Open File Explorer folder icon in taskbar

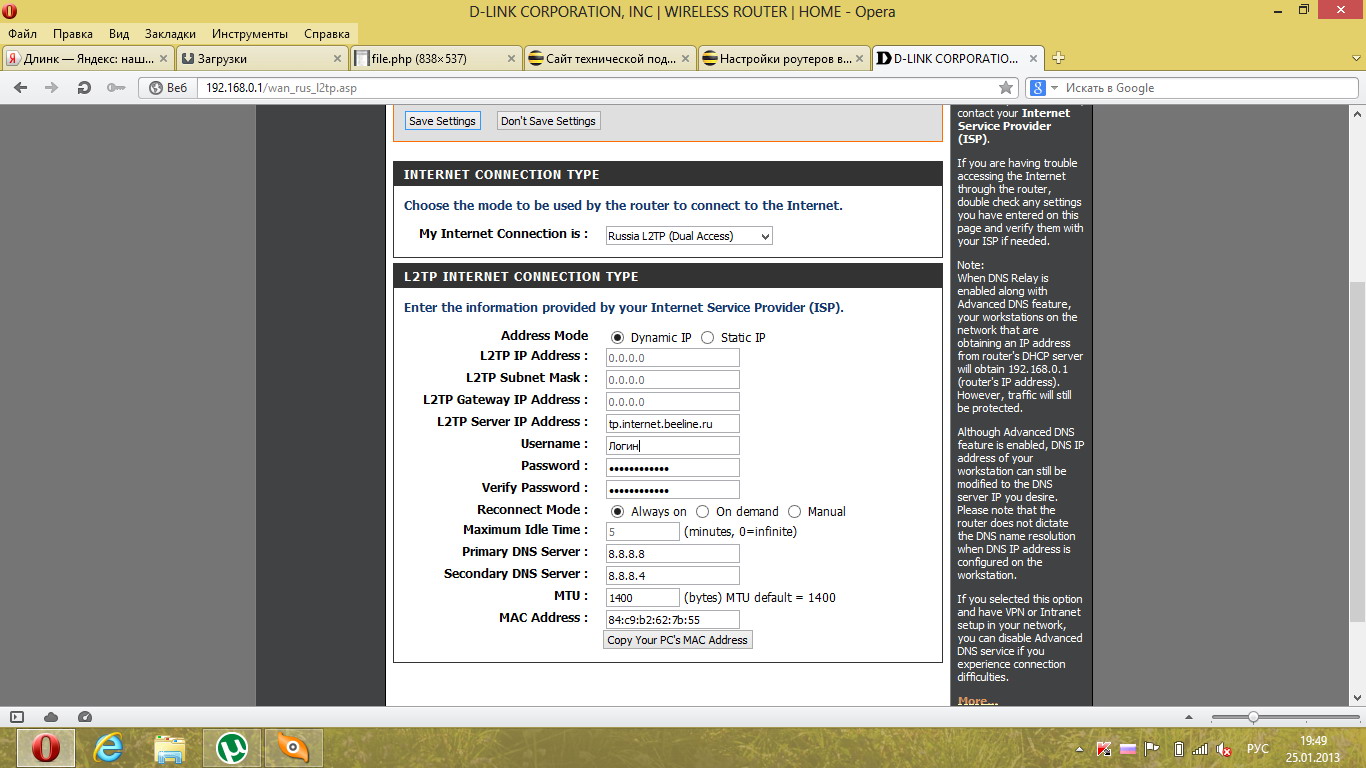pyautogui.click(x=170, y=747)
